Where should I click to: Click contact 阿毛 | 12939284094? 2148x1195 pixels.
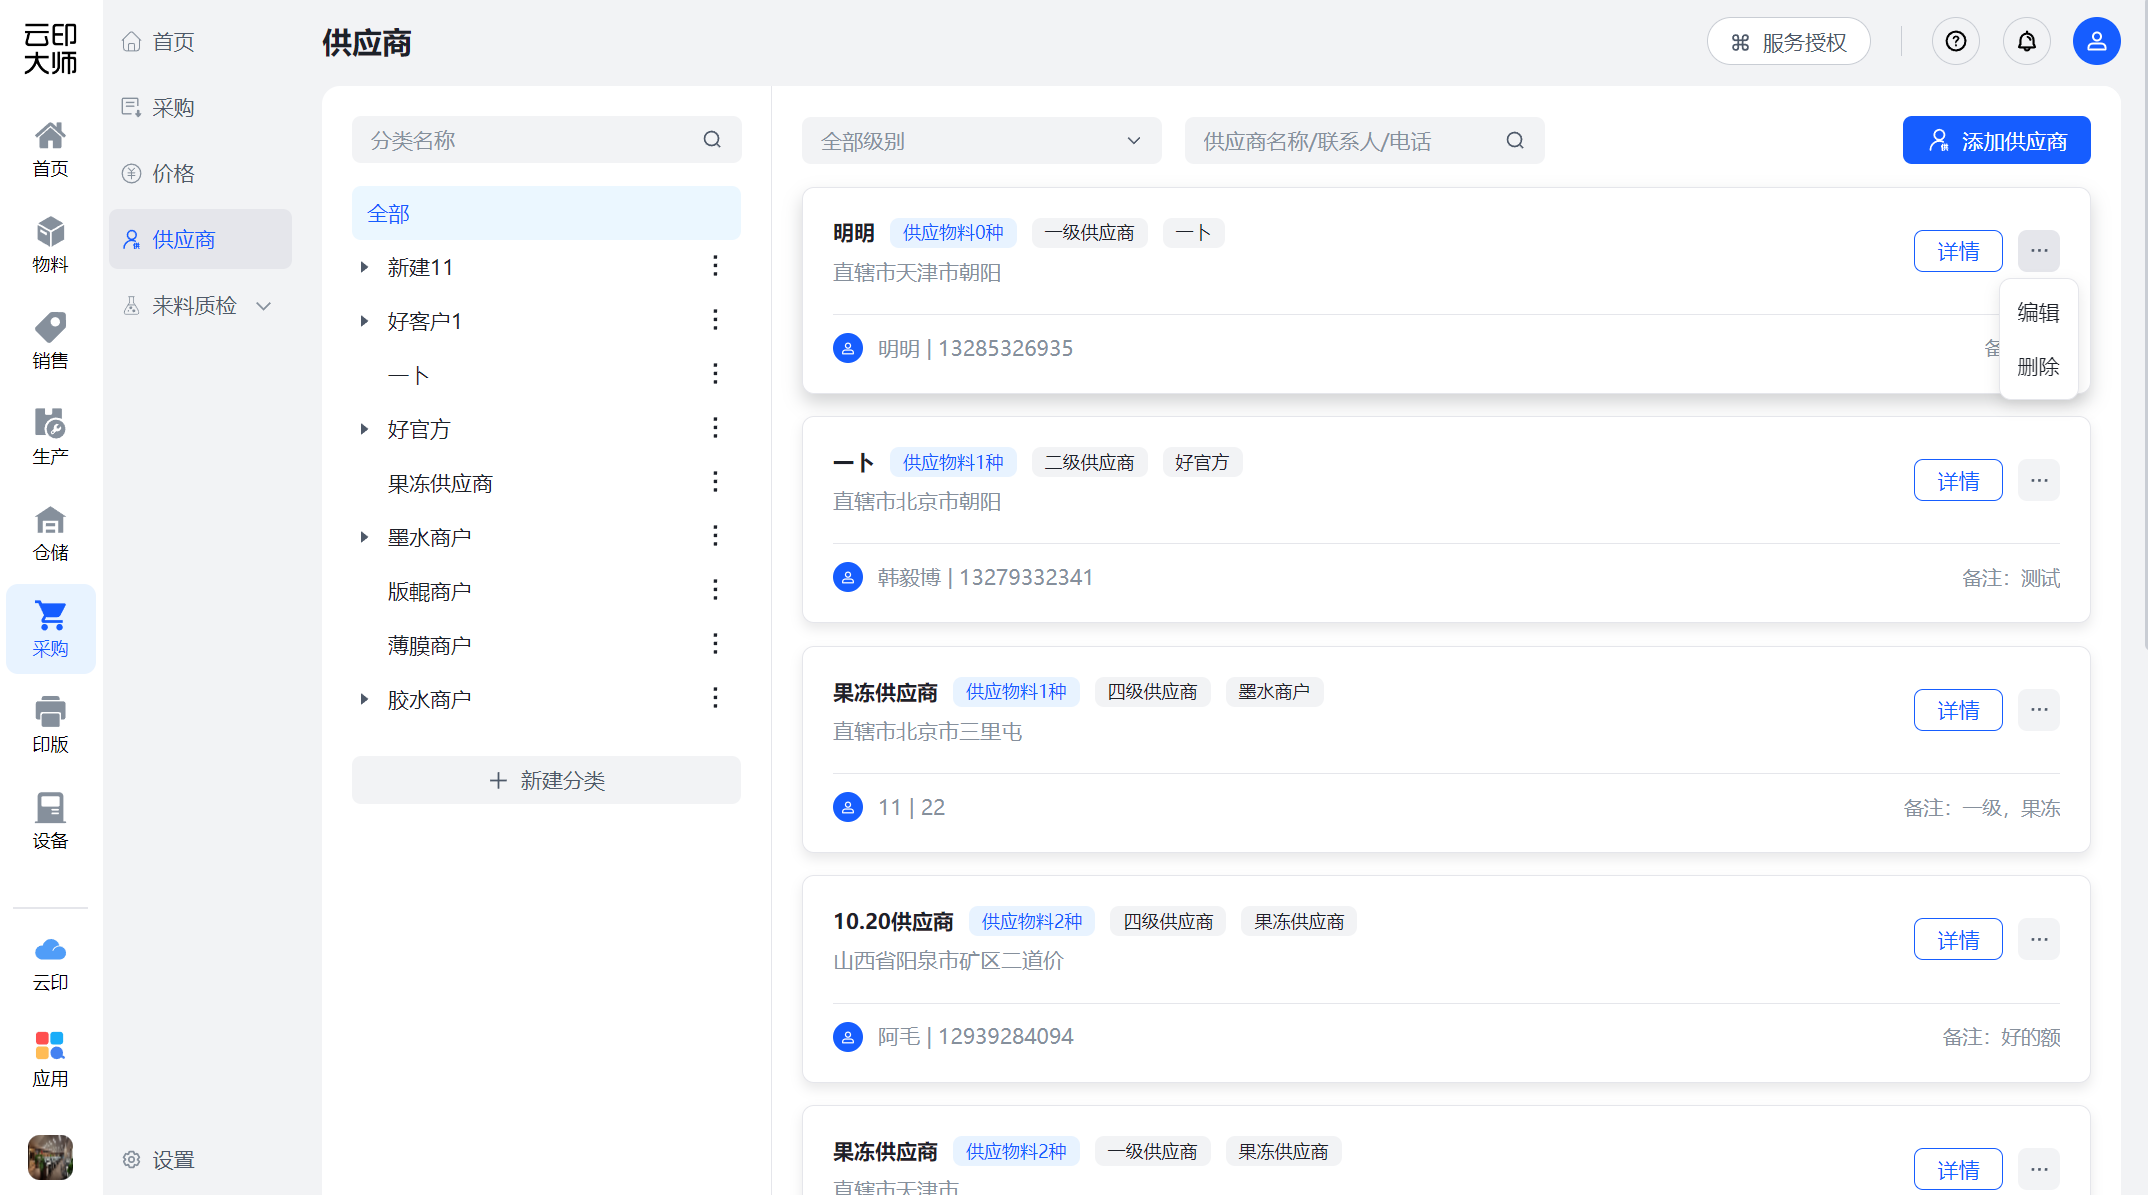click(975, 1036)
